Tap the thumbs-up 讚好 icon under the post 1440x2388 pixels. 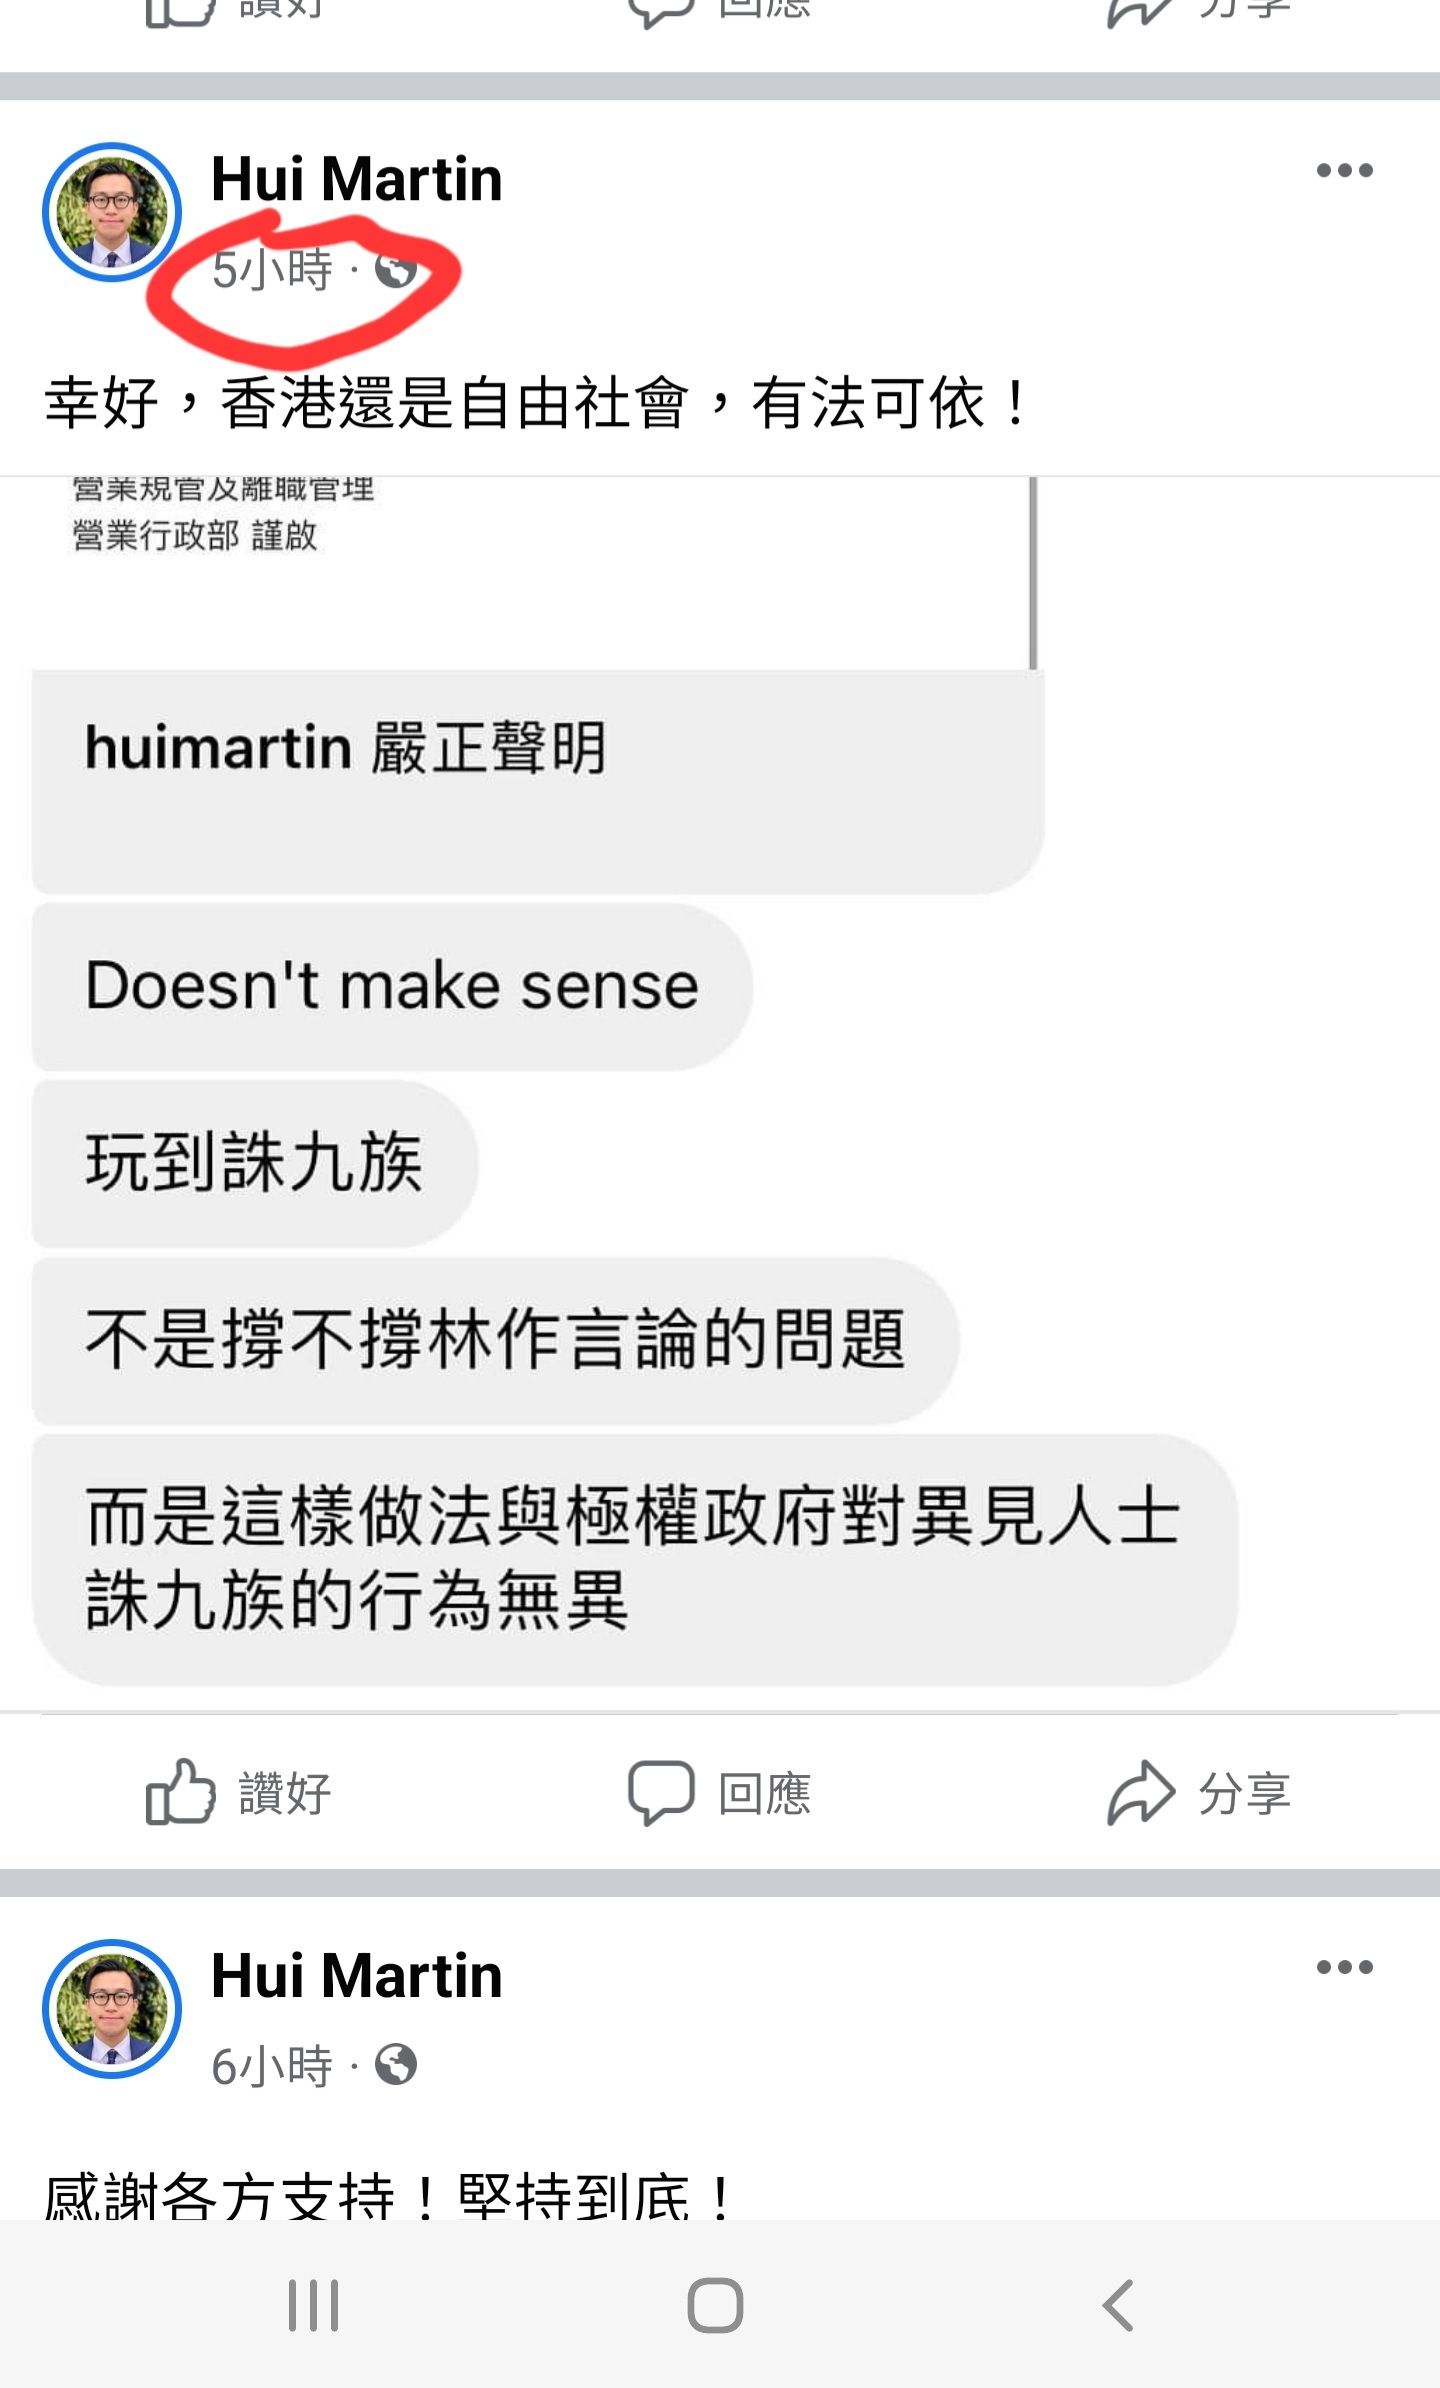pos(180,1791)
